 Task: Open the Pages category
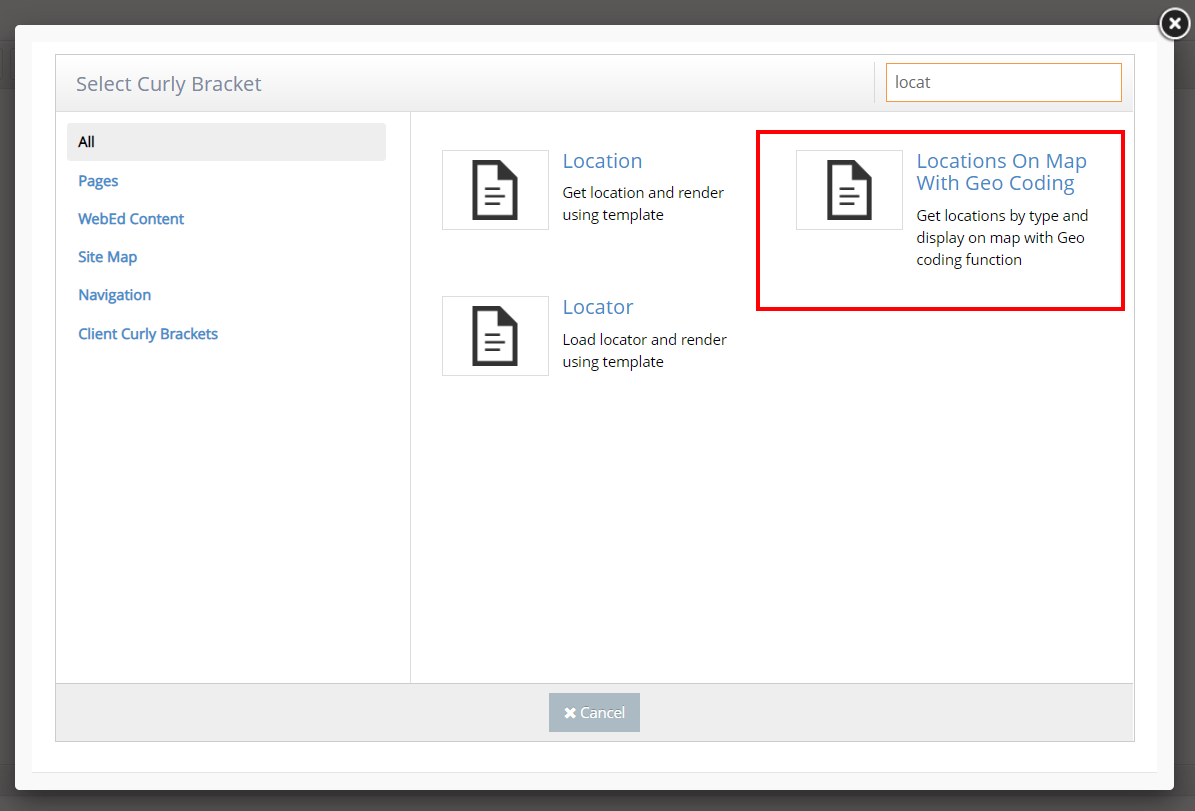pos(98,181)
